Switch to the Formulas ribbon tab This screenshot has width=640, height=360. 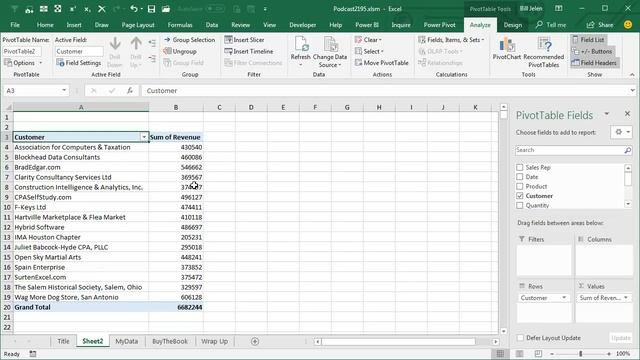click(180, 25)
